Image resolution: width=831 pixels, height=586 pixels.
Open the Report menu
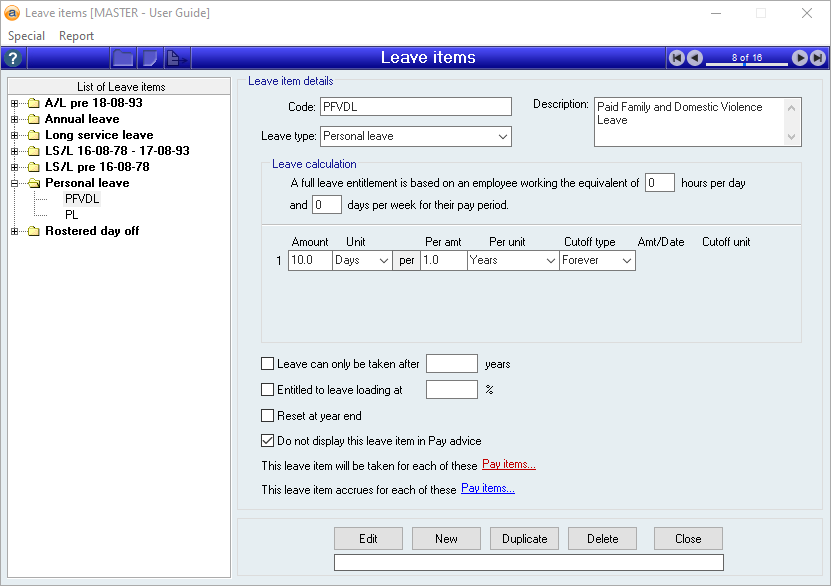(76, 36)
